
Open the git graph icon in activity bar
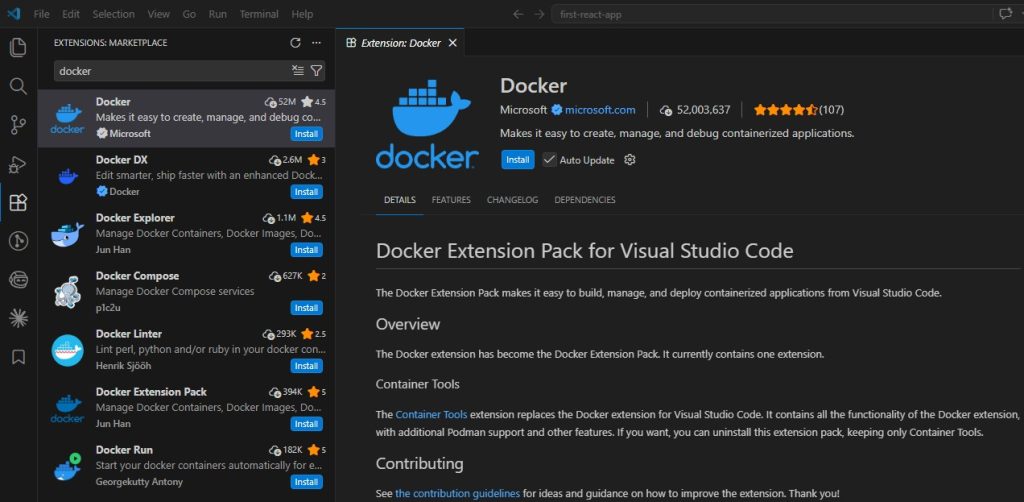click(18, 241)
